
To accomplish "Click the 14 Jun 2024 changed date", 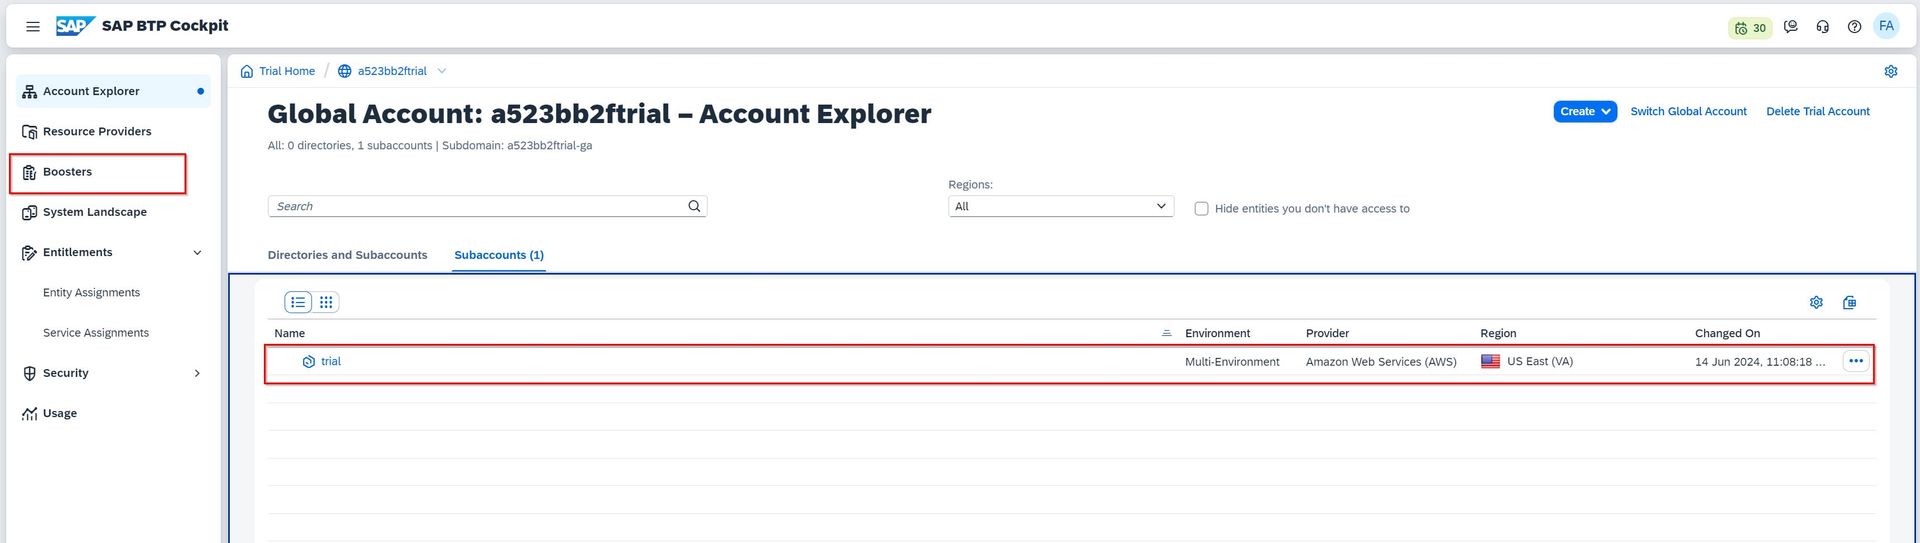I will [x=1760, y=362].
